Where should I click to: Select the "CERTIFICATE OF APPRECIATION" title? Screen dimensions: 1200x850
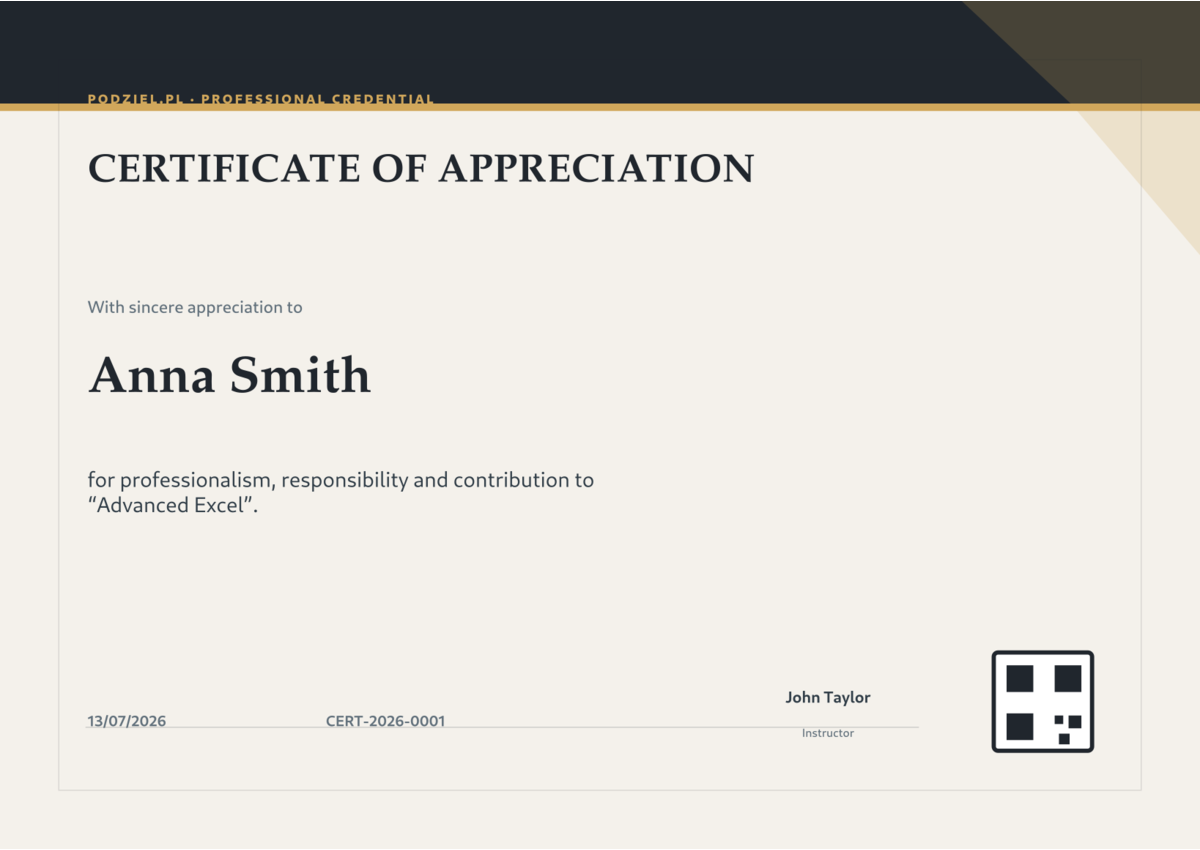click(421, 168)
